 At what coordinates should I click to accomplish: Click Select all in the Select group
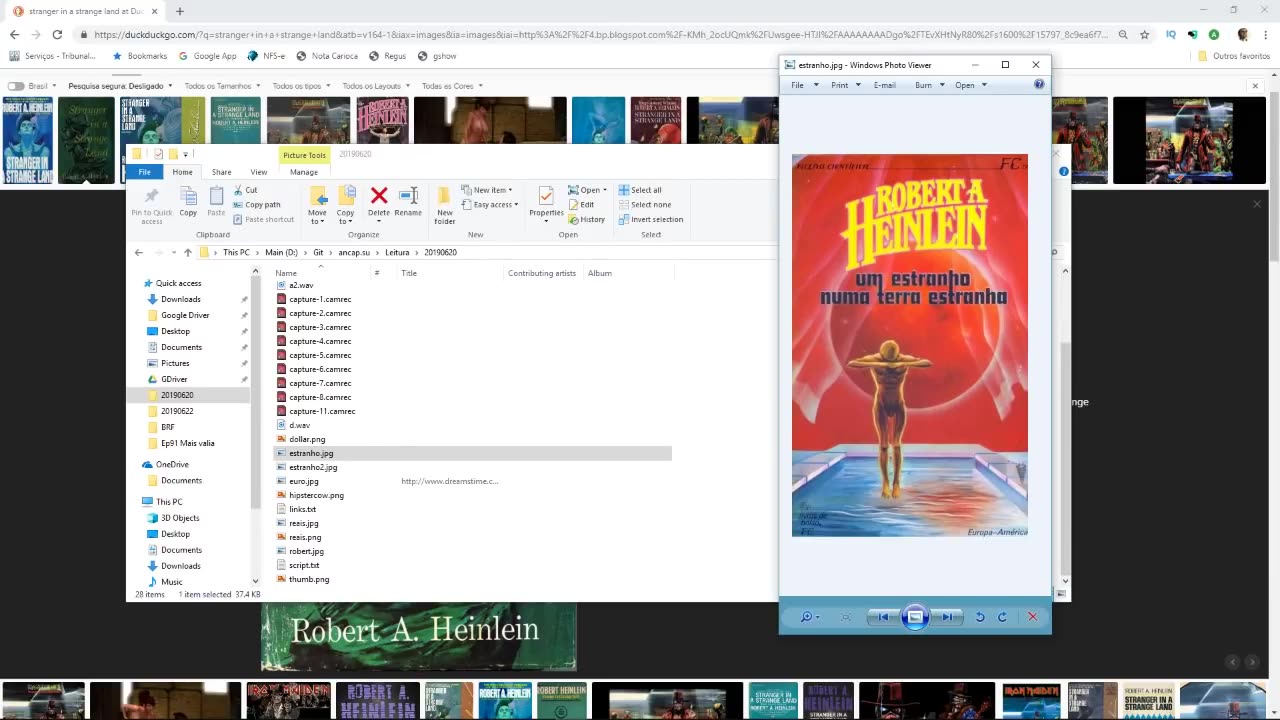(640, 190)
